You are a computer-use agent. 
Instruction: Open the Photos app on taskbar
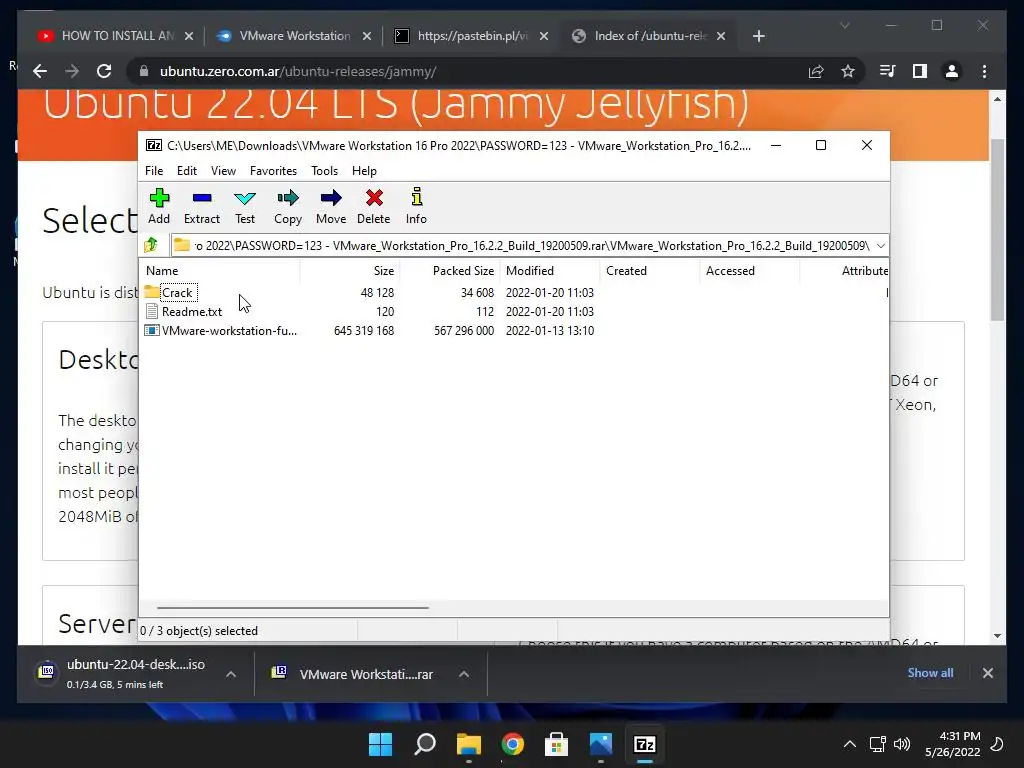[x=601, y=744]
